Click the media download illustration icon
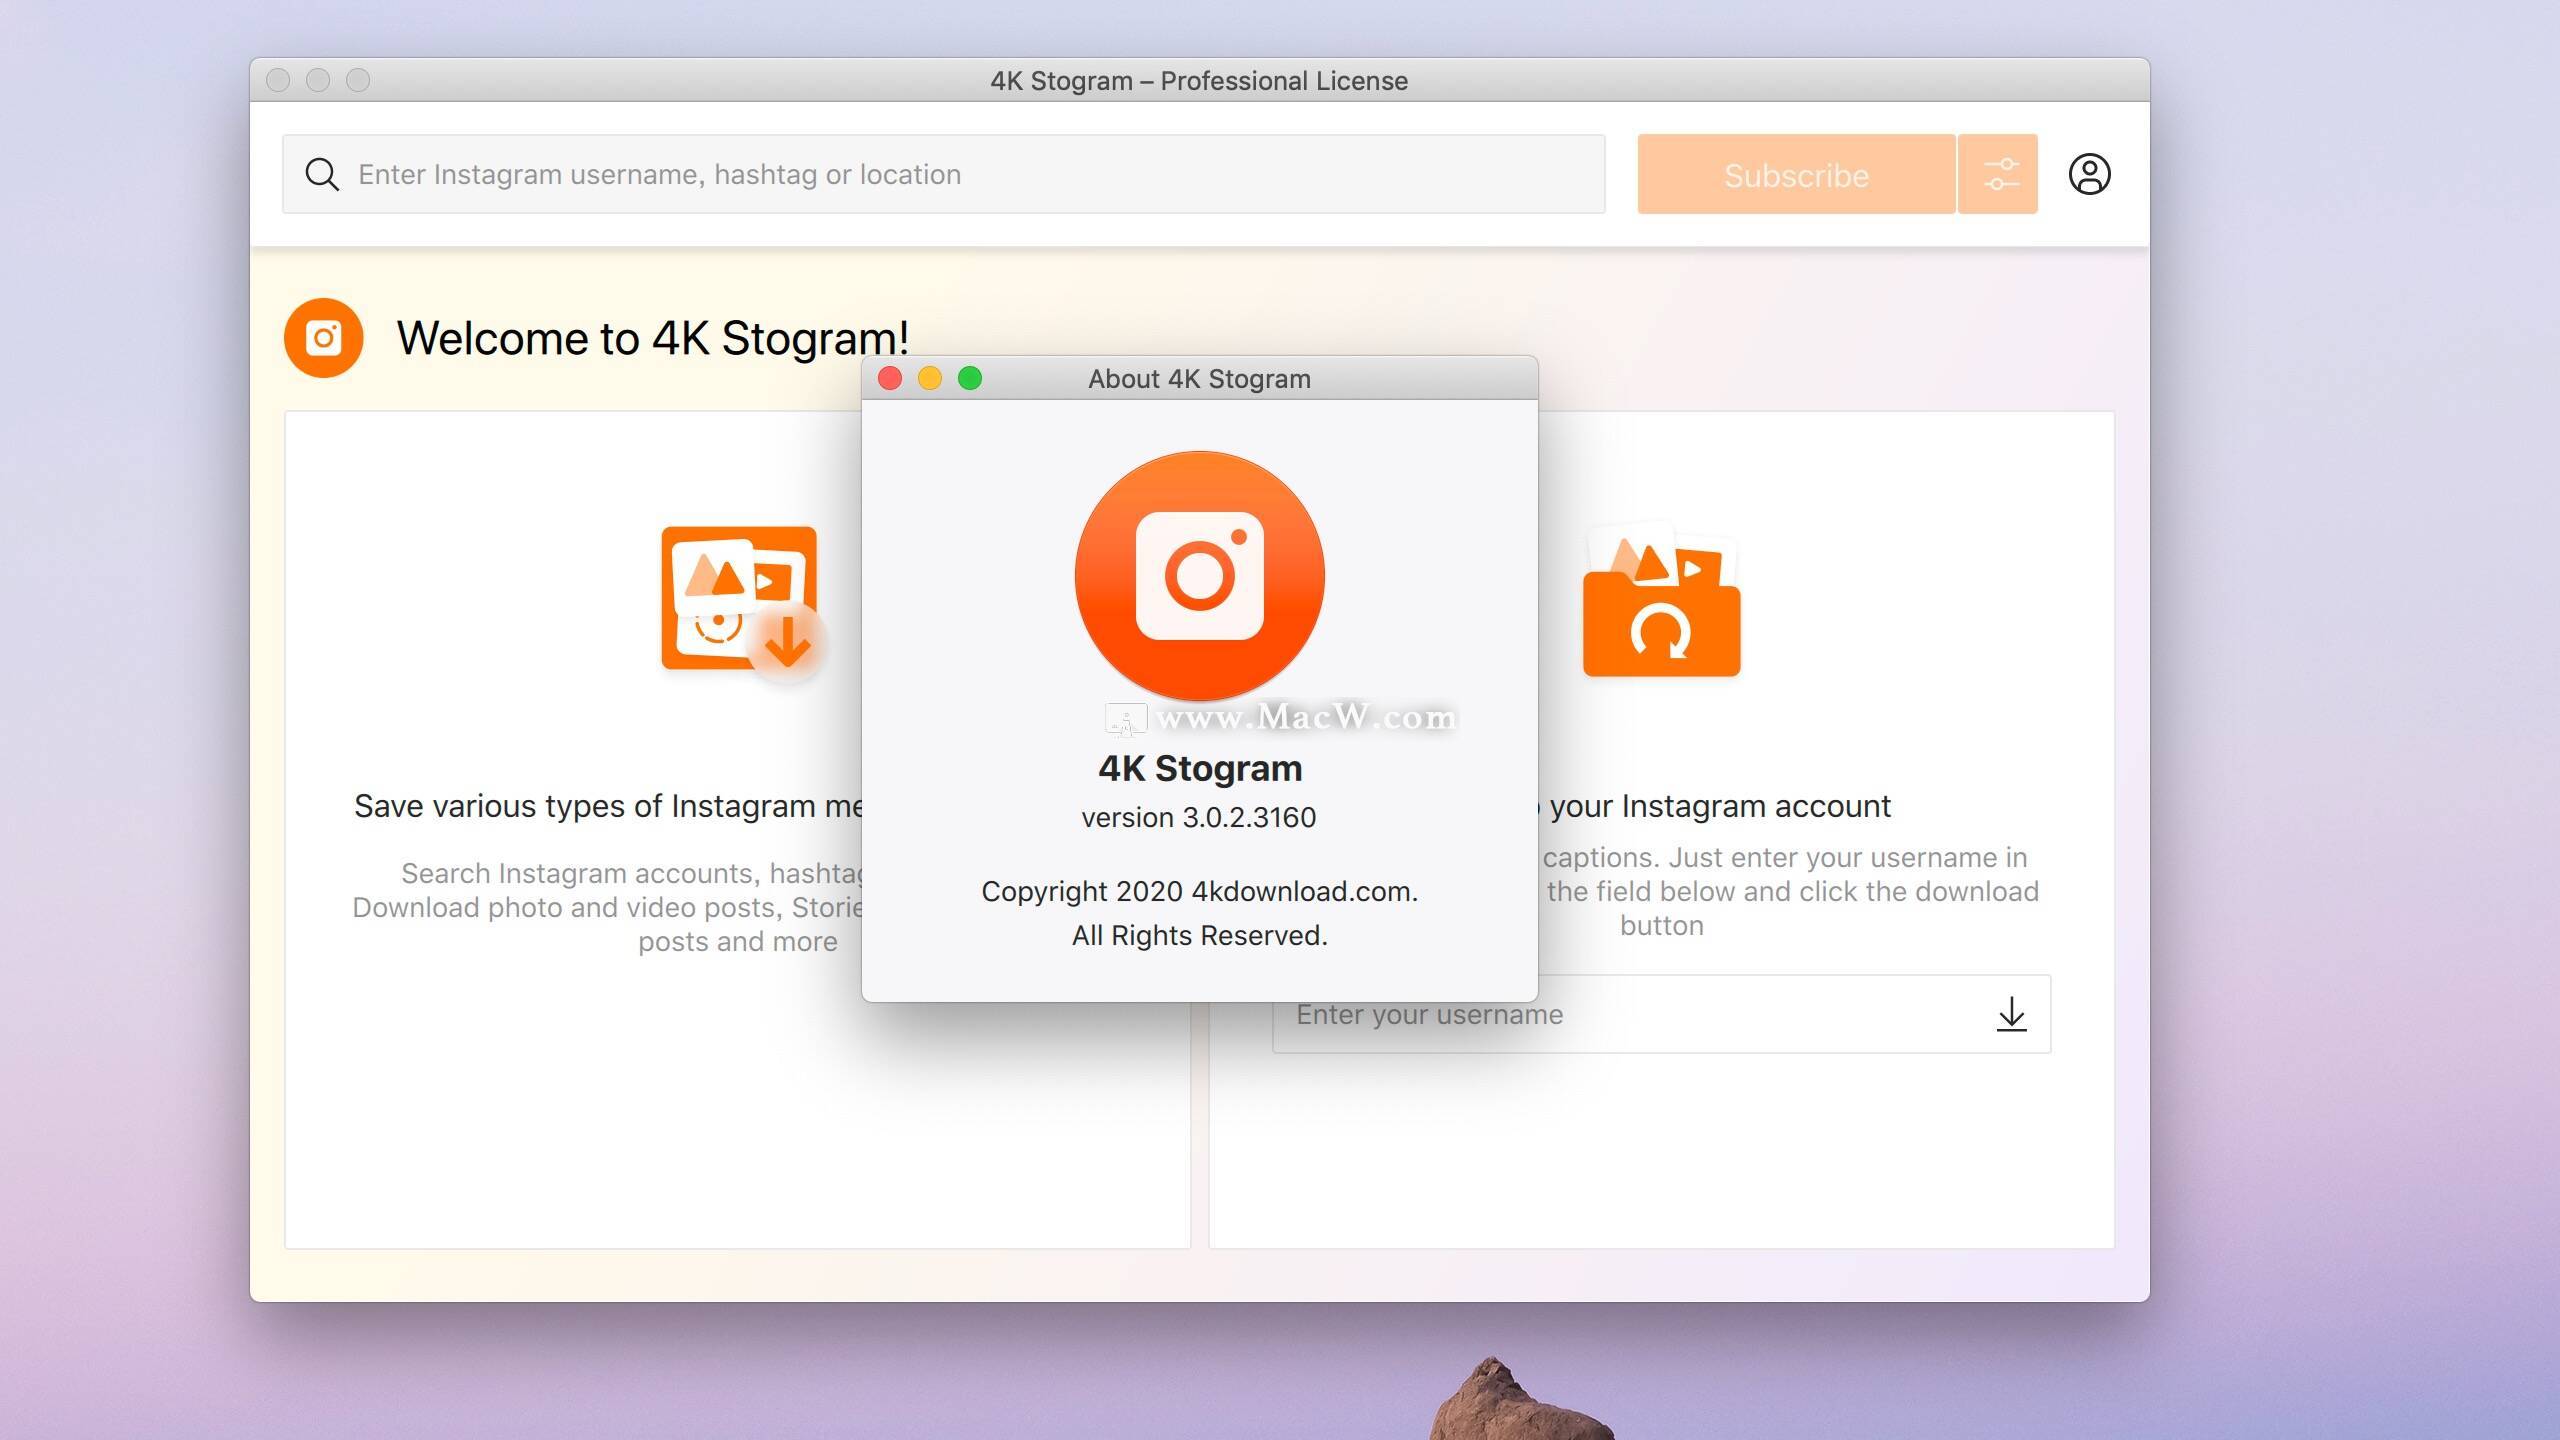Viewport: 2560px width, 1440px height. 743,603
